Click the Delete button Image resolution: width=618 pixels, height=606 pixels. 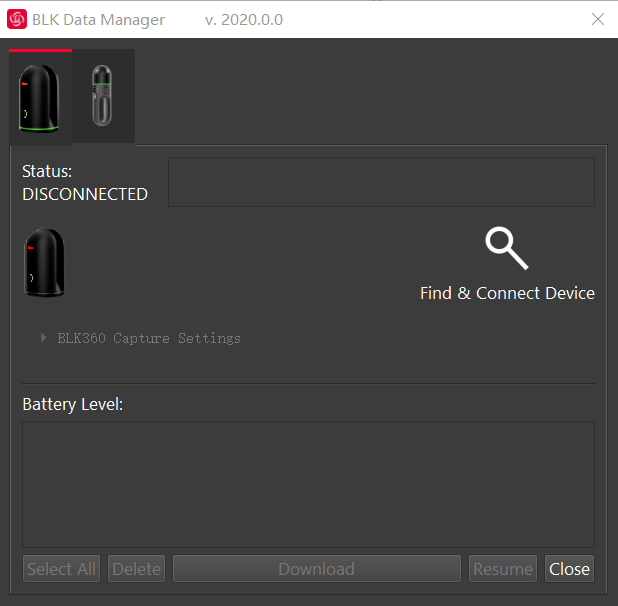pos(136,569)
